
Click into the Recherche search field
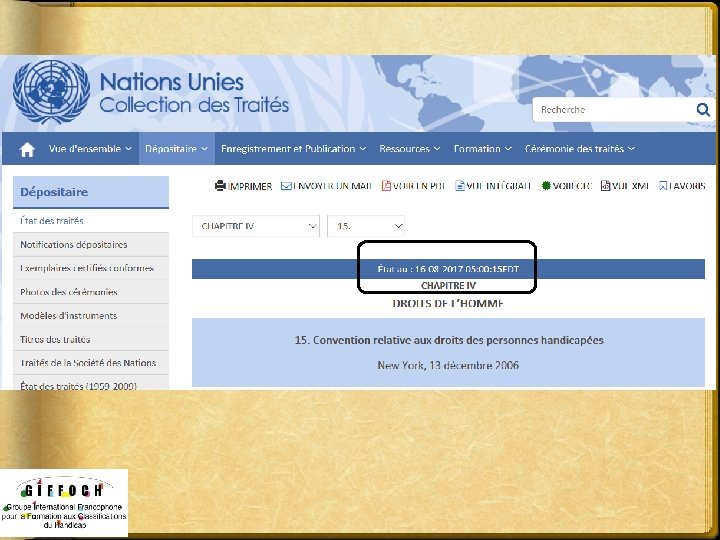coord(613,110)
